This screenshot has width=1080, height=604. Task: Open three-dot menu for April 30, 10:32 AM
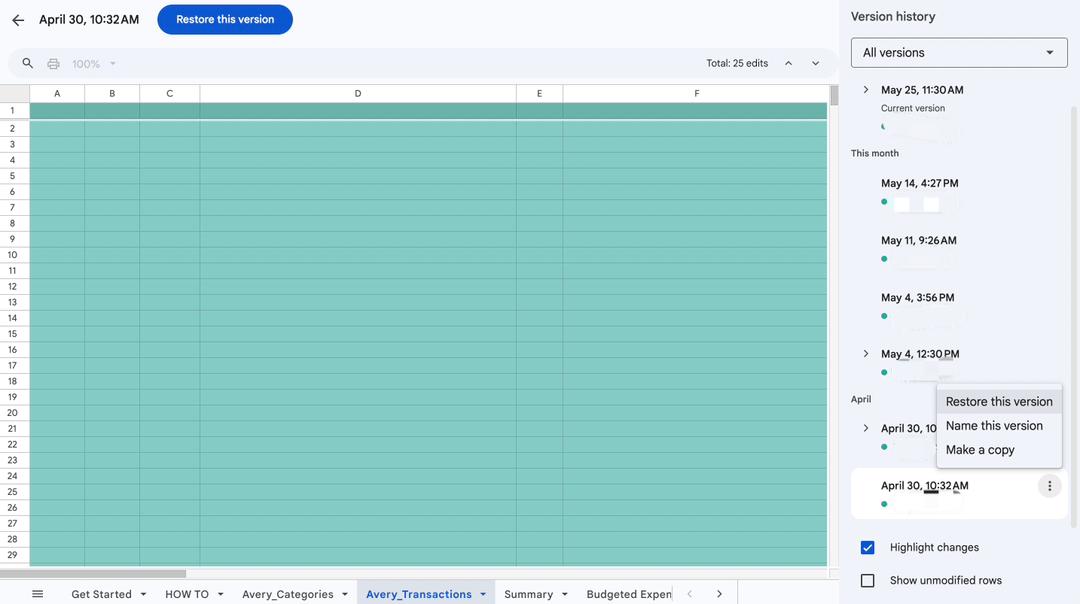click(1050, 486)
